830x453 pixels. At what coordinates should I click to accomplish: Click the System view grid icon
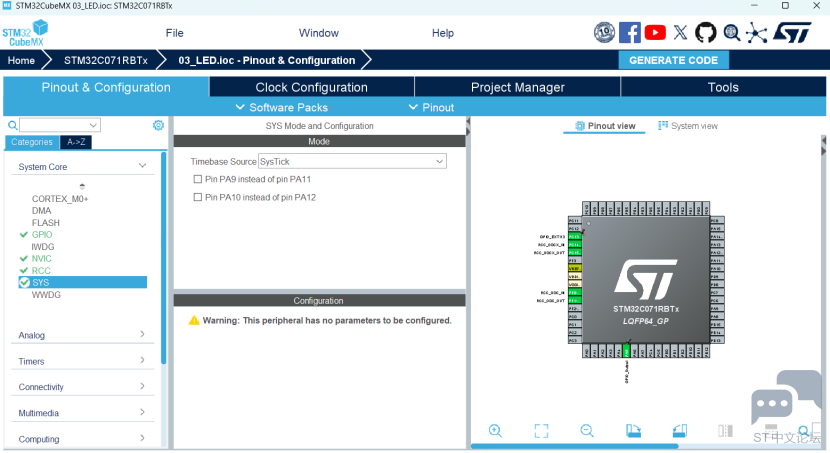pos(663,125)
